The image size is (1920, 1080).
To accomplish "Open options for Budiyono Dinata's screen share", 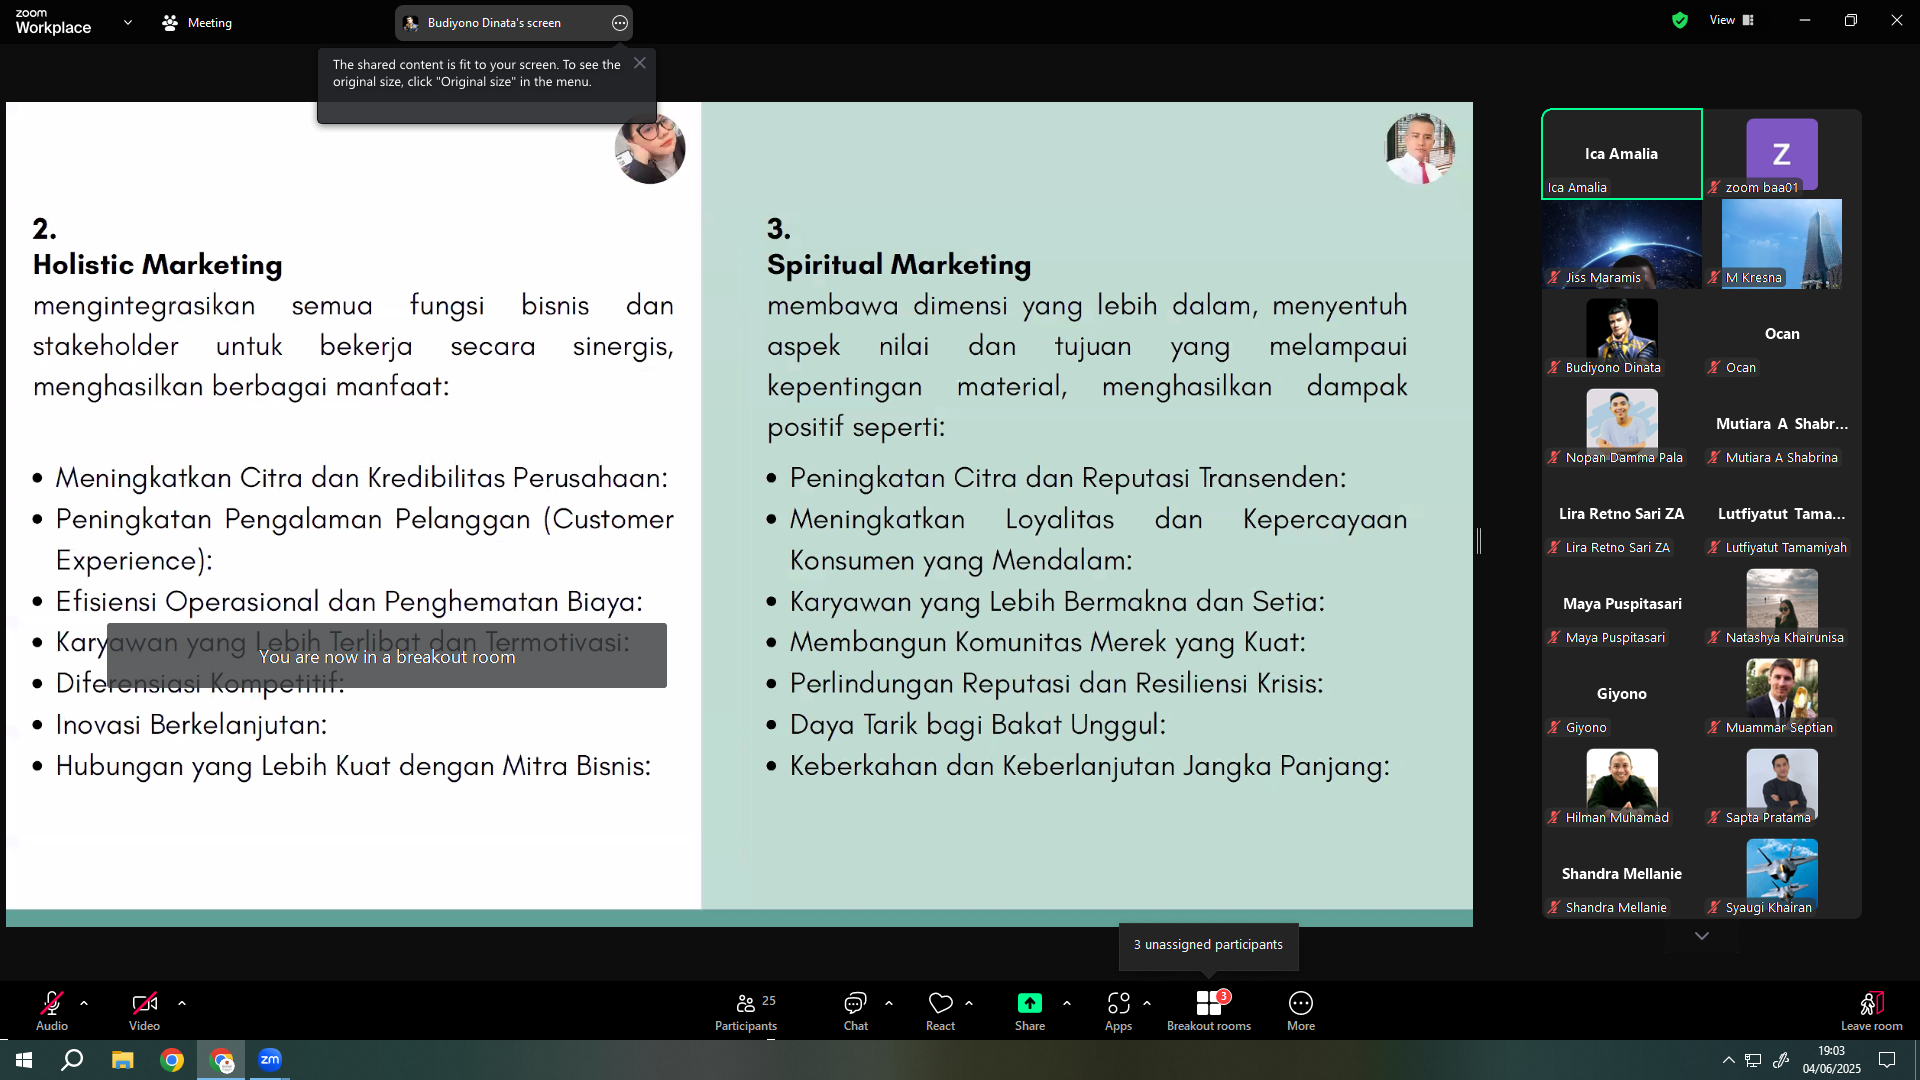I will (620, 23).
